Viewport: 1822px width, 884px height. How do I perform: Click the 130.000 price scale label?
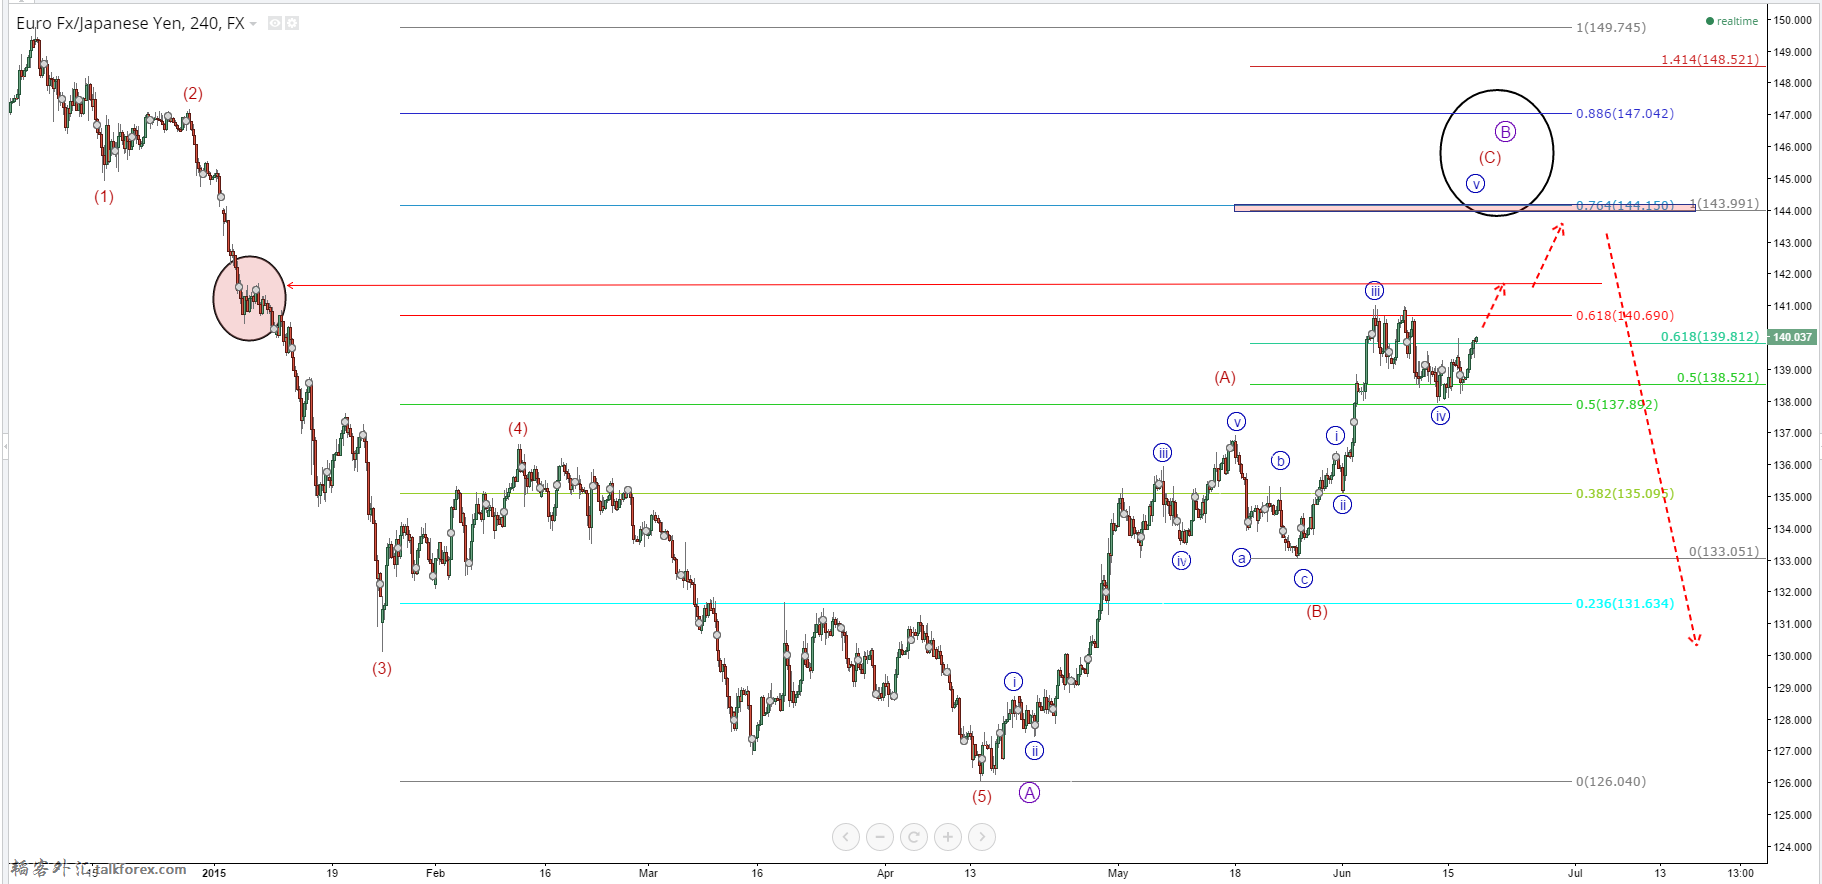tap(1793, 656)
